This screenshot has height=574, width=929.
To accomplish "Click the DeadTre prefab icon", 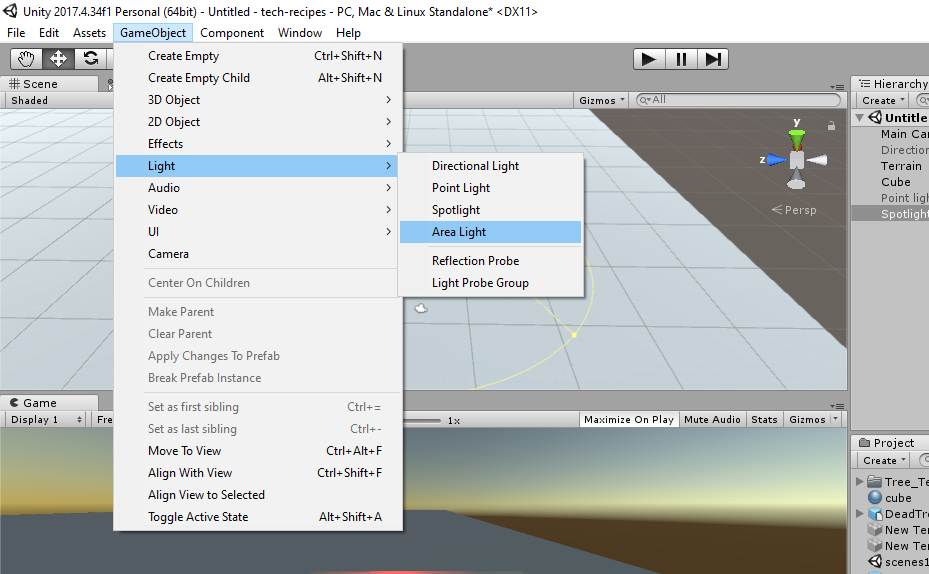I will pyautogui.click(x=874, y=514).
